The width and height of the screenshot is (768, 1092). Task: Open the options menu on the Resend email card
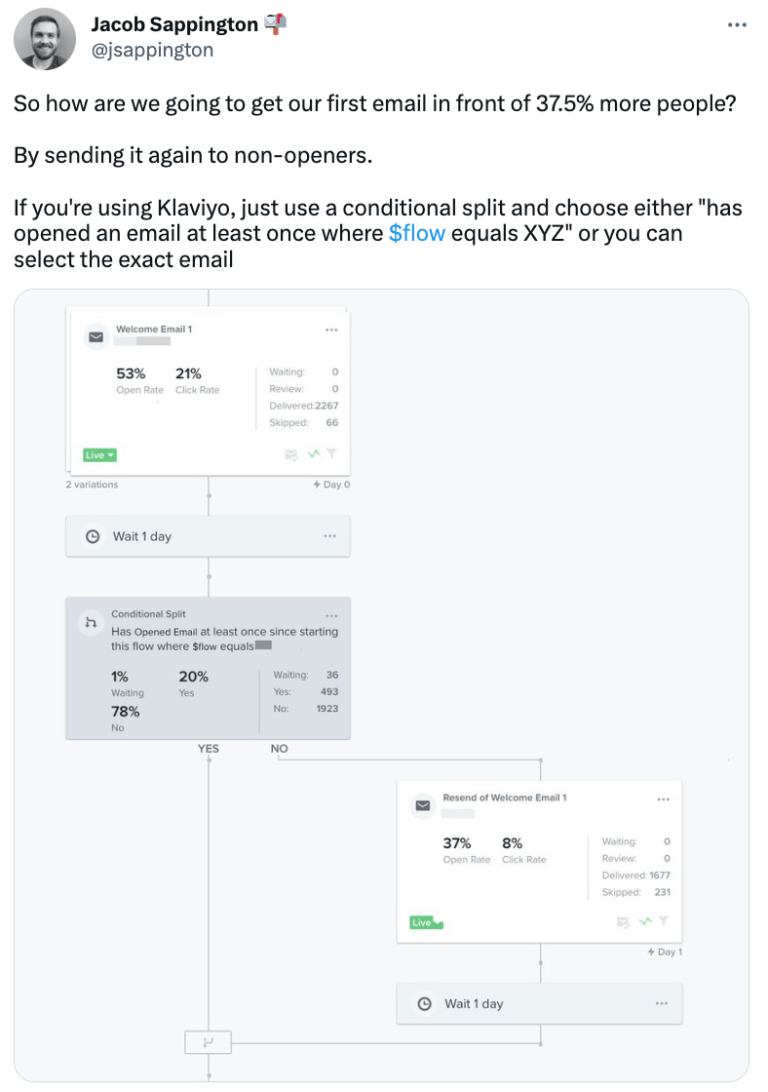[663, 798]
